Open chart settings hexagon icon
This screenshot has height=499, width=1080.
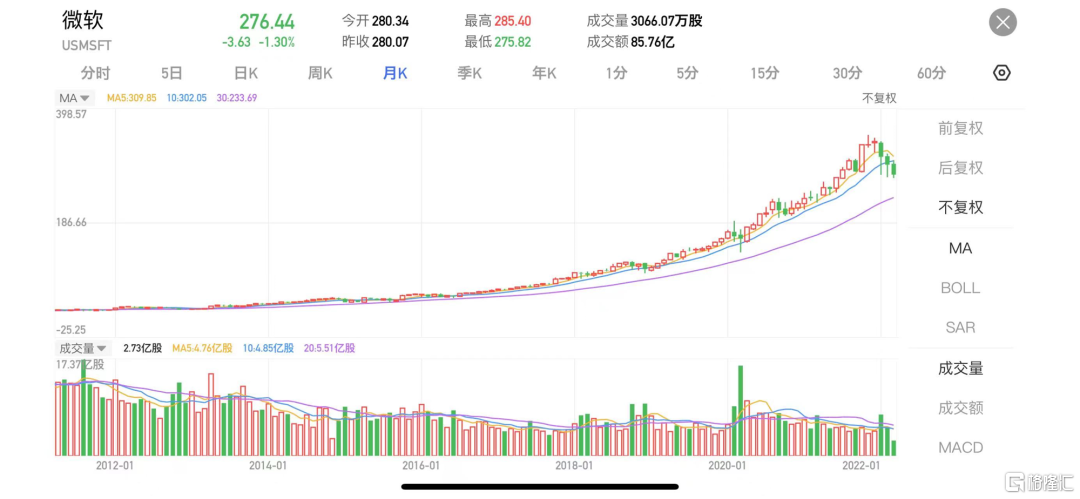[1002, 73]
